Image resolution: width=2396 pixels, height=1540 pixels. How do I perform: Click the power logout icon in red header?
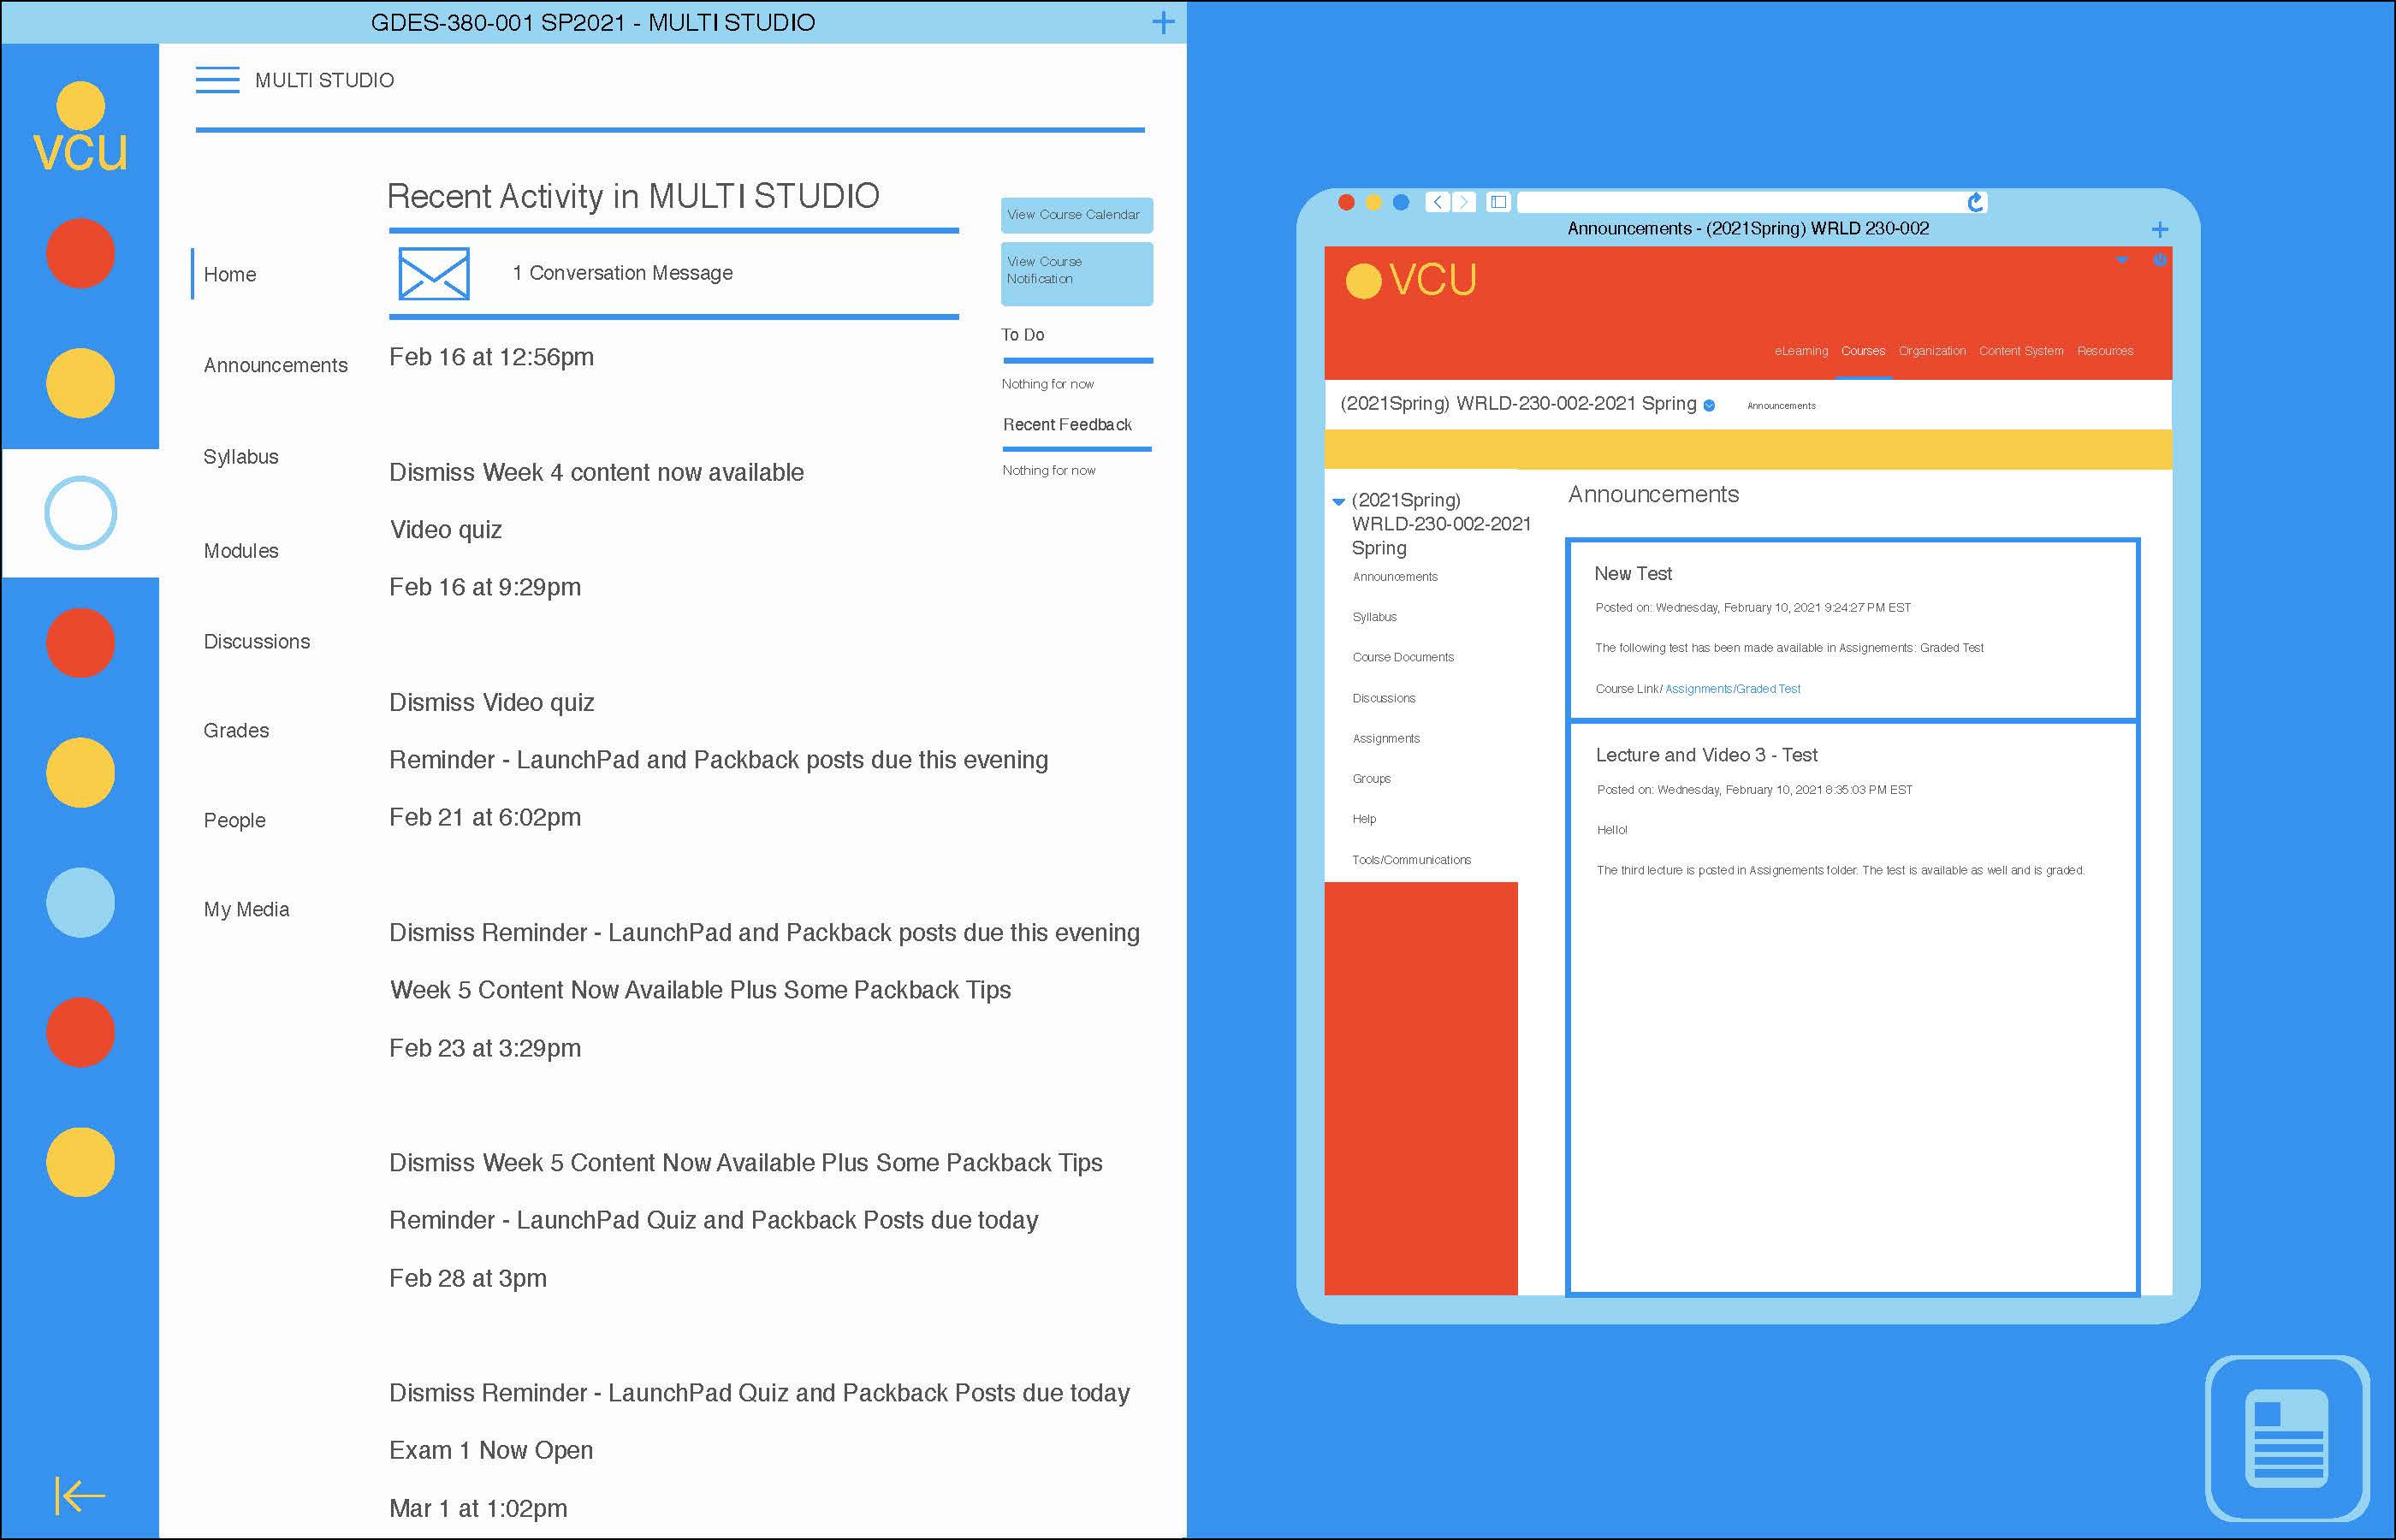[x=2160, y=260]
